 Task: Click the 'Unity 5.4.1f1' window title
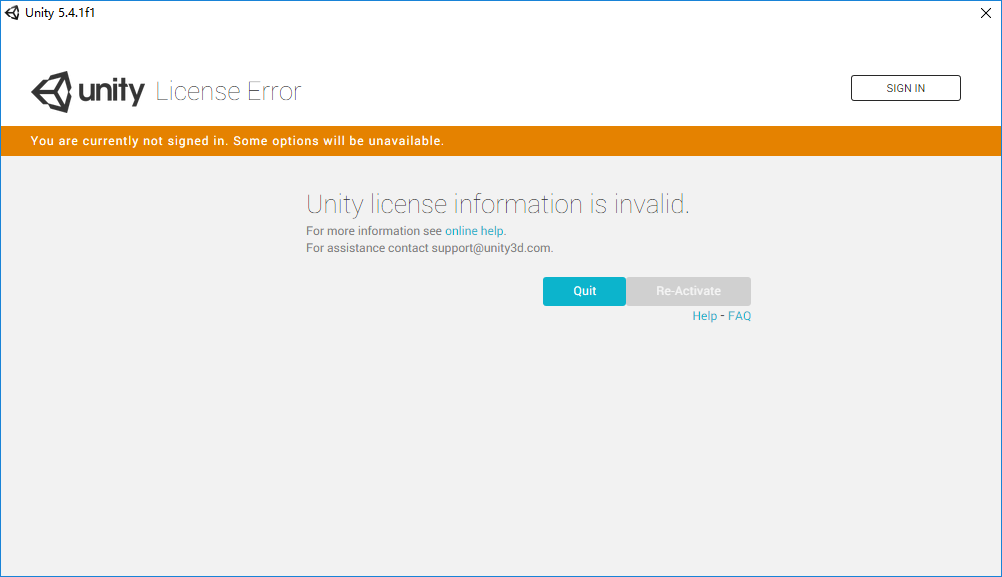[60, 13]
